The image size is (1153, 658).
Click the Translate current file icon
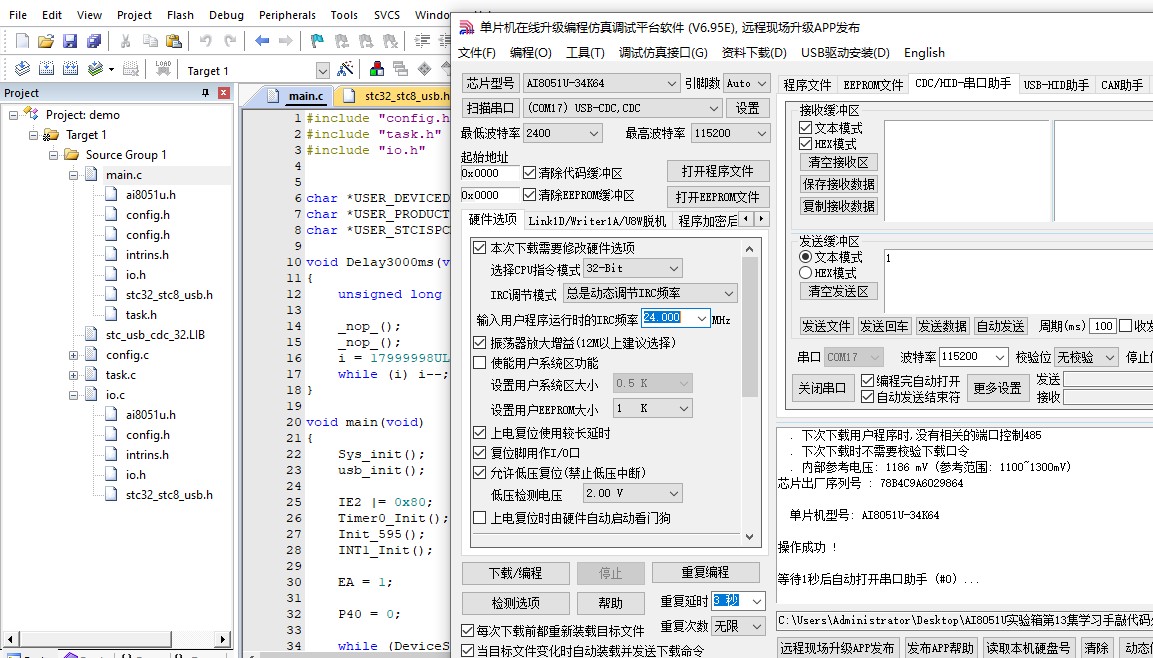23,69
